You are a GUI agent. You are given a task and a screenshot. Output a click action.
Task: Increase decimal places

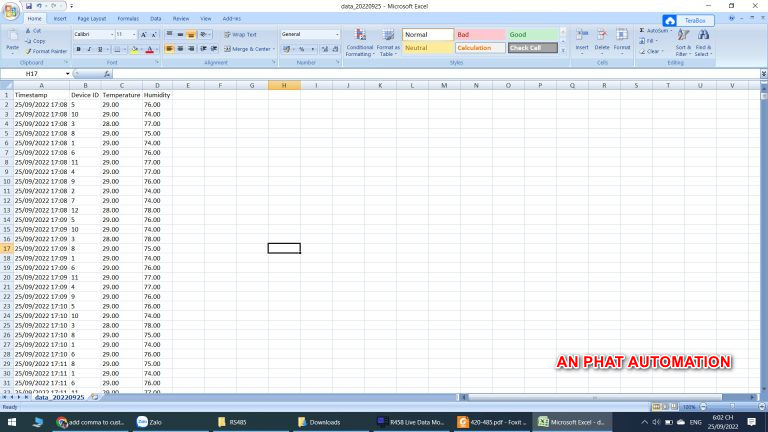[325, 49]
